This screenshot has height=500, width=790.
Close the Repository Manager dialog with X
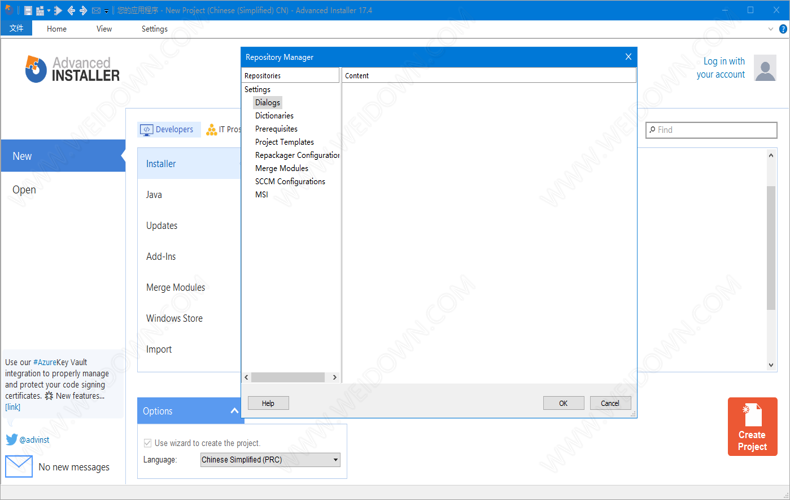point(628,56)
